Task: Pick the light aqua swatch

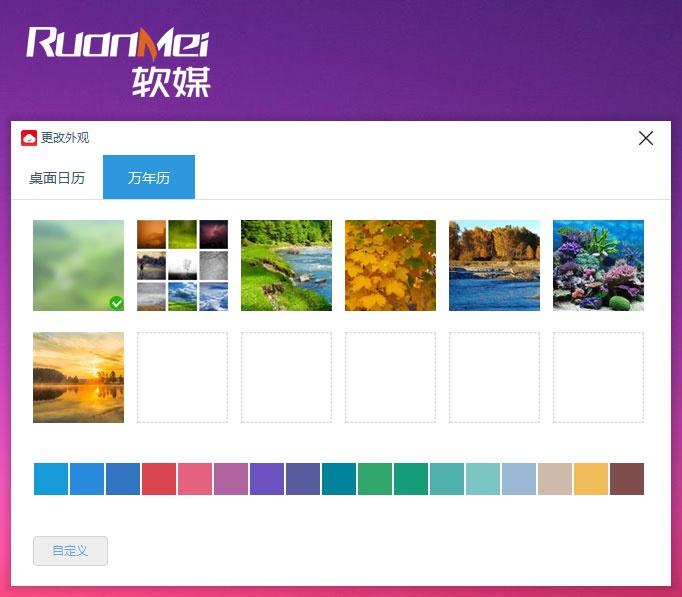Action: coord(483,479)
